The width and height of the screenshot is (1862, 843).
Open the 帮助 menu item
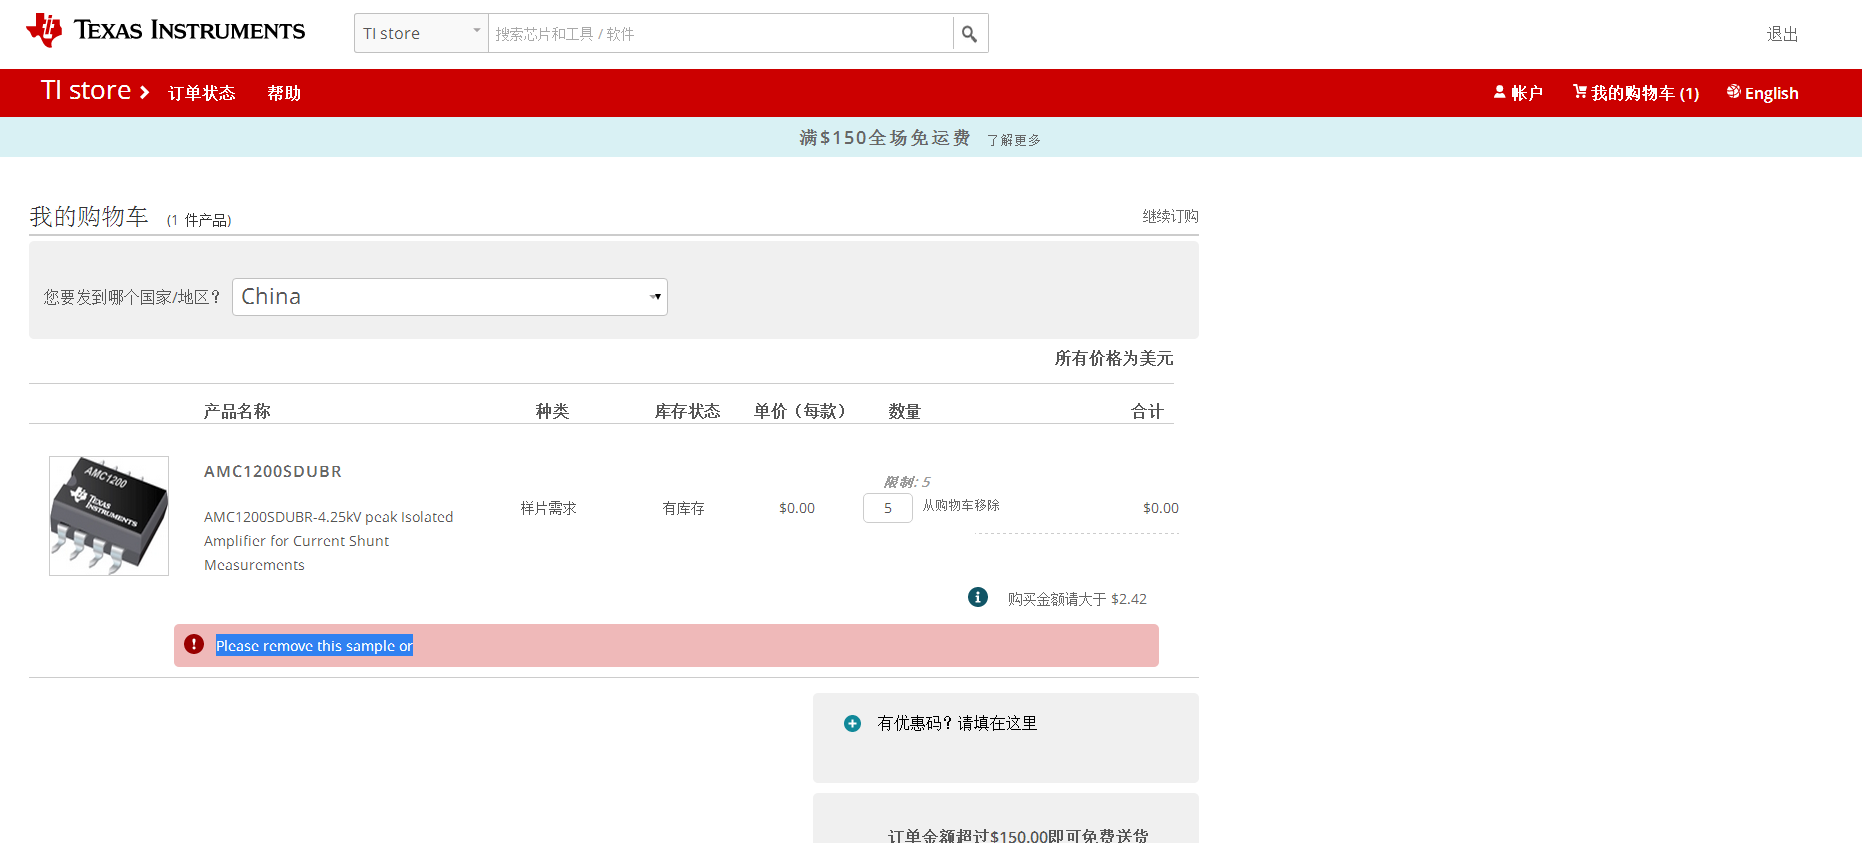click(284, 93)
